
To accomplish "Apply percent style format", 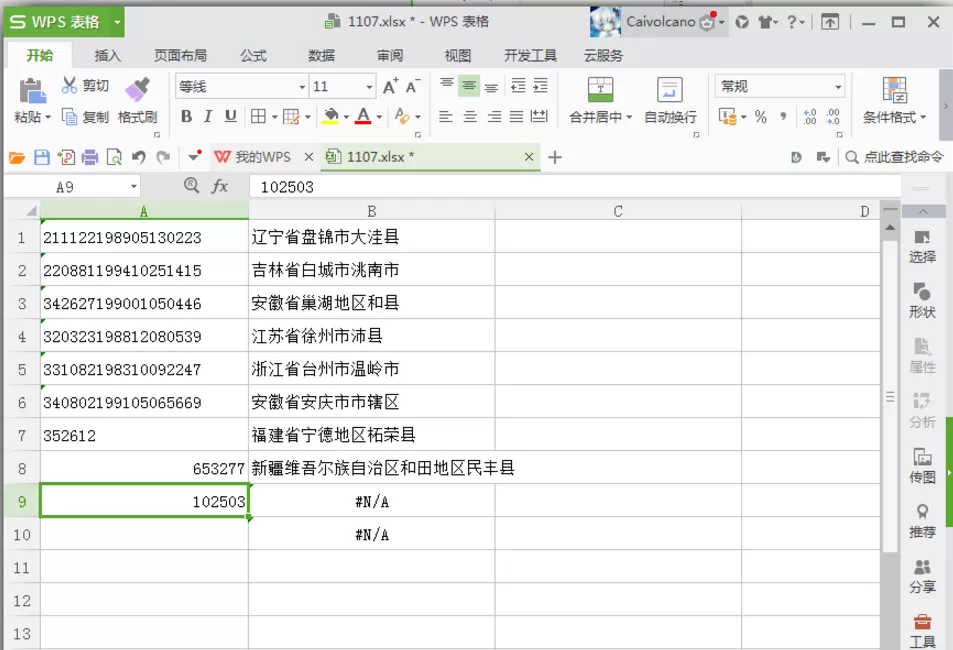I will coord(761,117).
